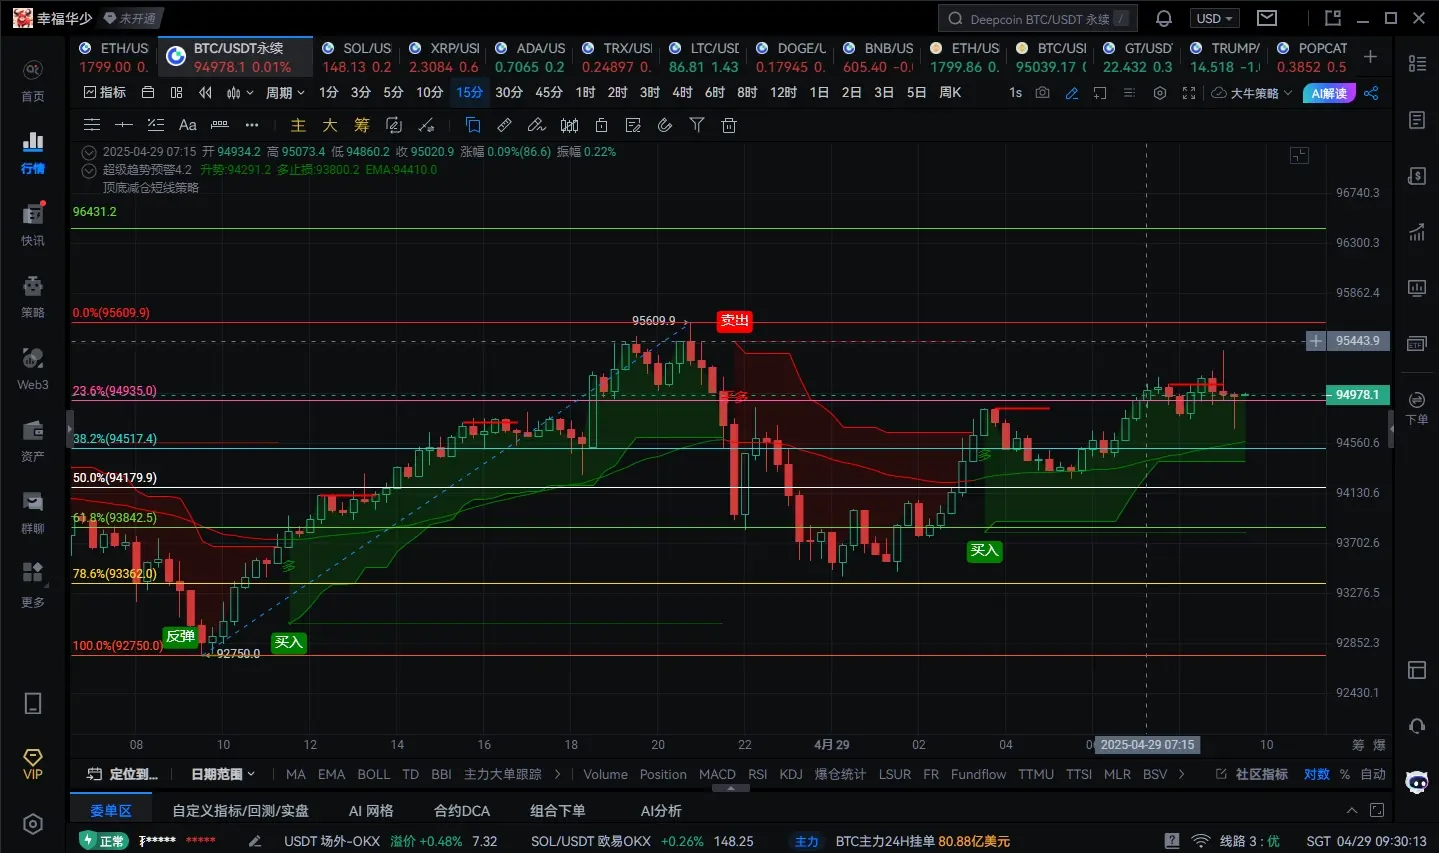Enter fullscreen chart mode icon
Image resolution: width=1439 pixels, height=853 pixels.
tap(1189, 93)
